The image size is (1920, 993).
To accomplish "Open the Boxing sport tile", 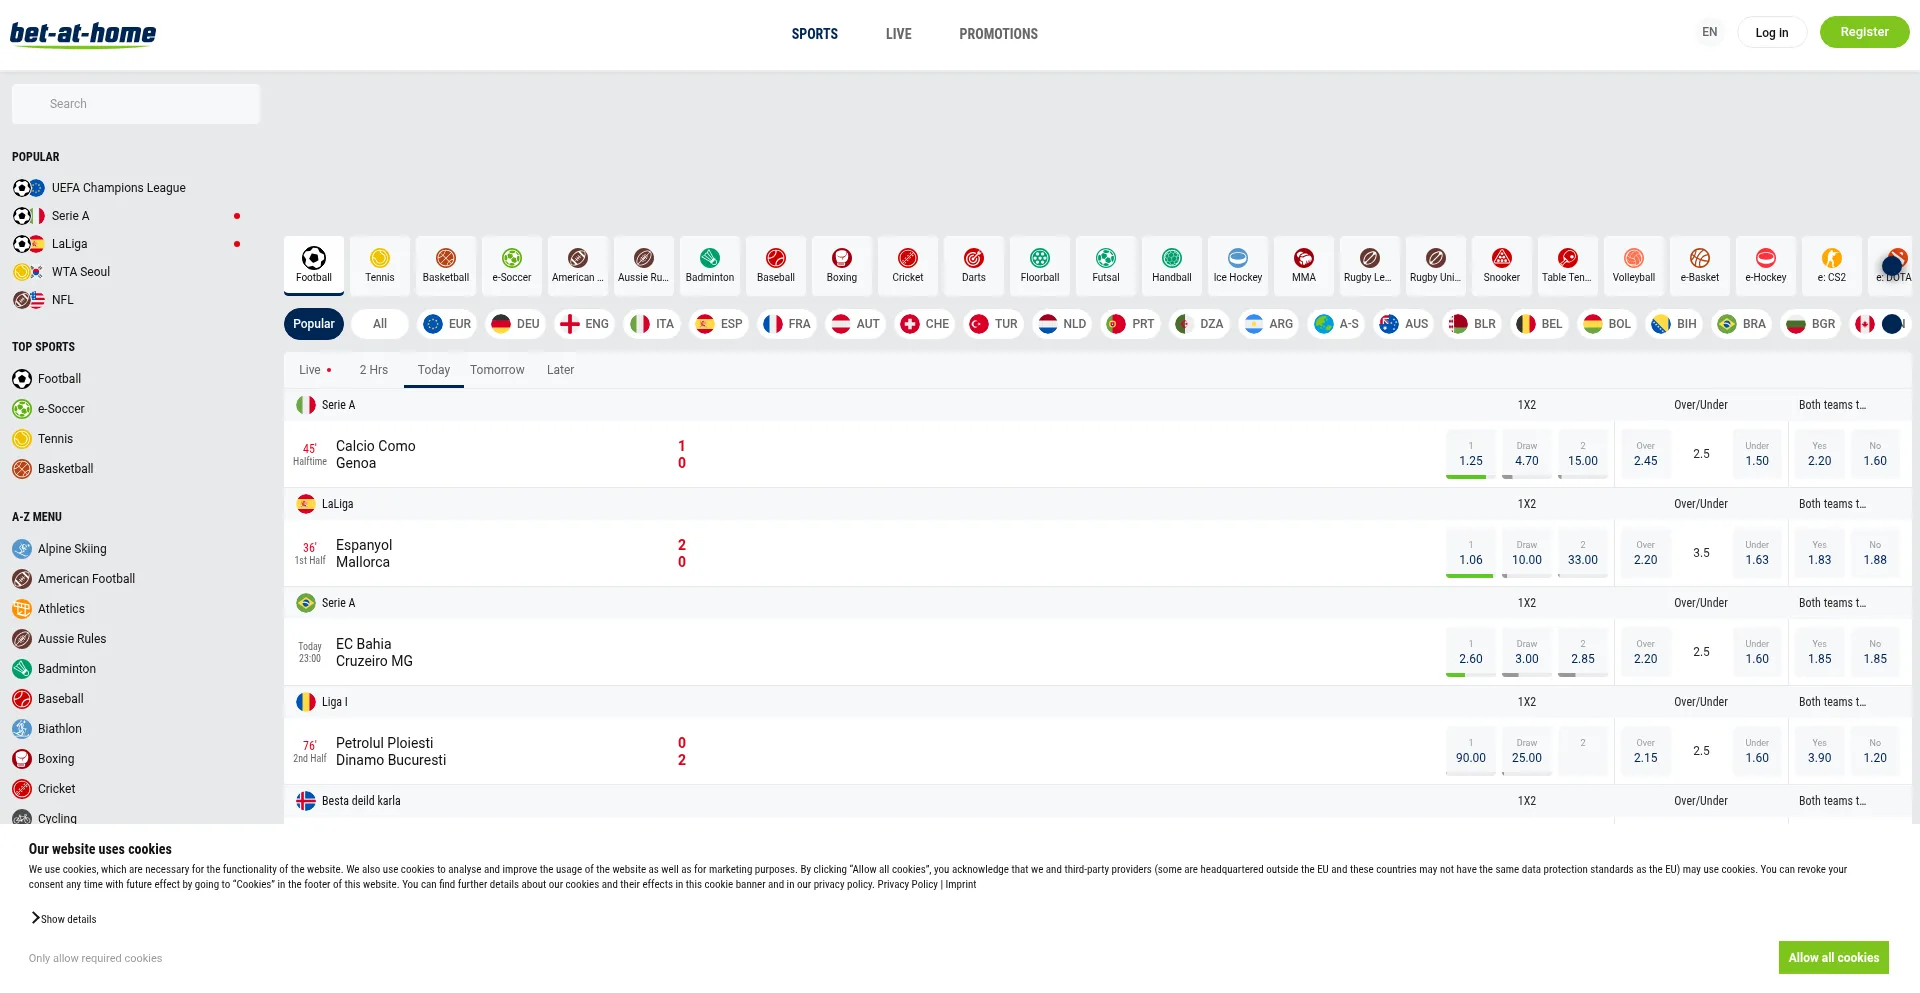I will 842,265.
